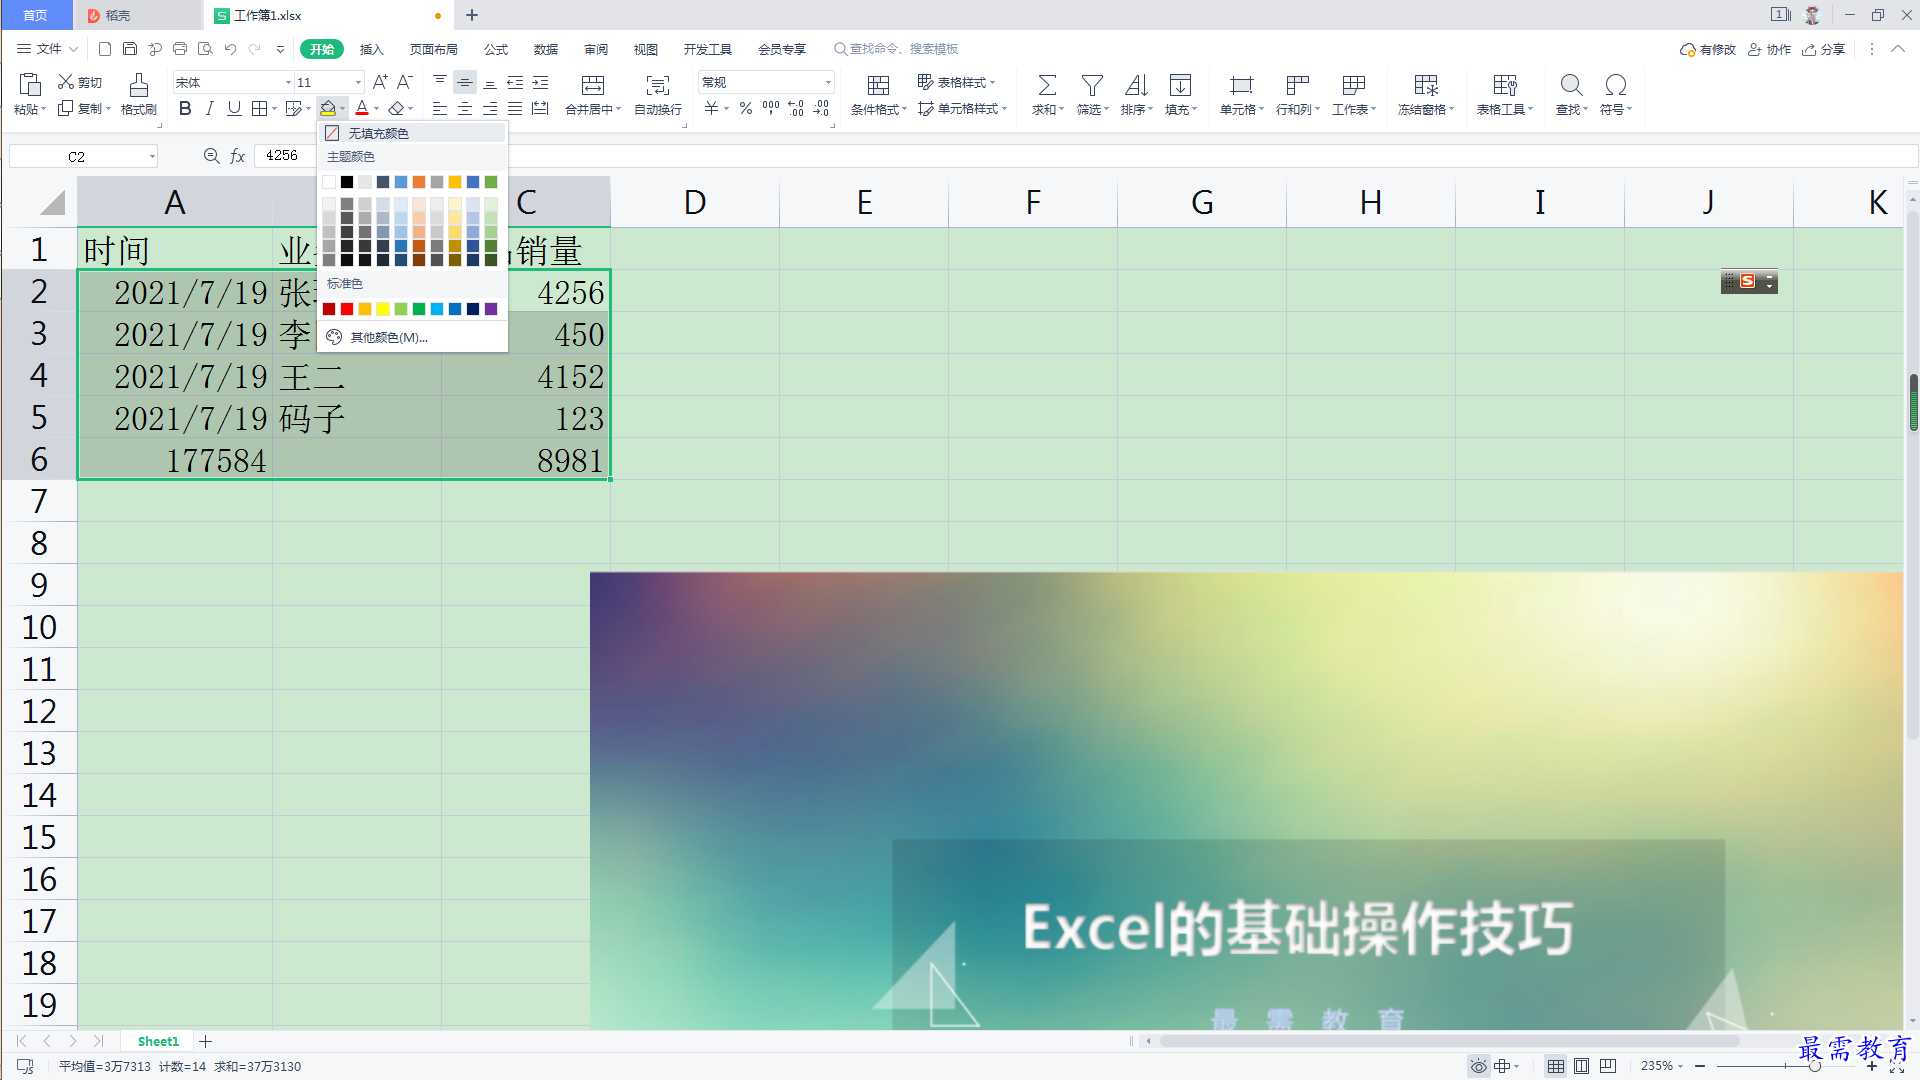Pick standard purple fill color swatch

[491, 309]
